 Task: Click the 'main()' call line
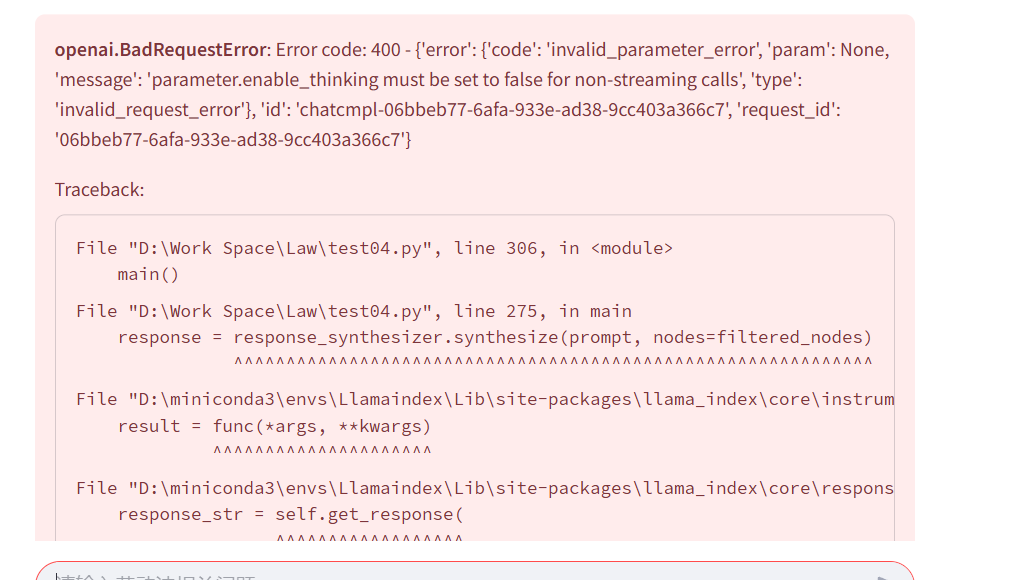pyautogui.click(x=148, y=275)
